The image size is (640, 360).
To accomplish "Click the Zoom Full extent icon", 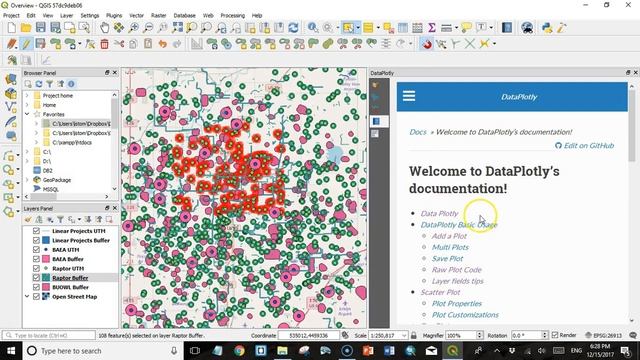I will point(177,28).
